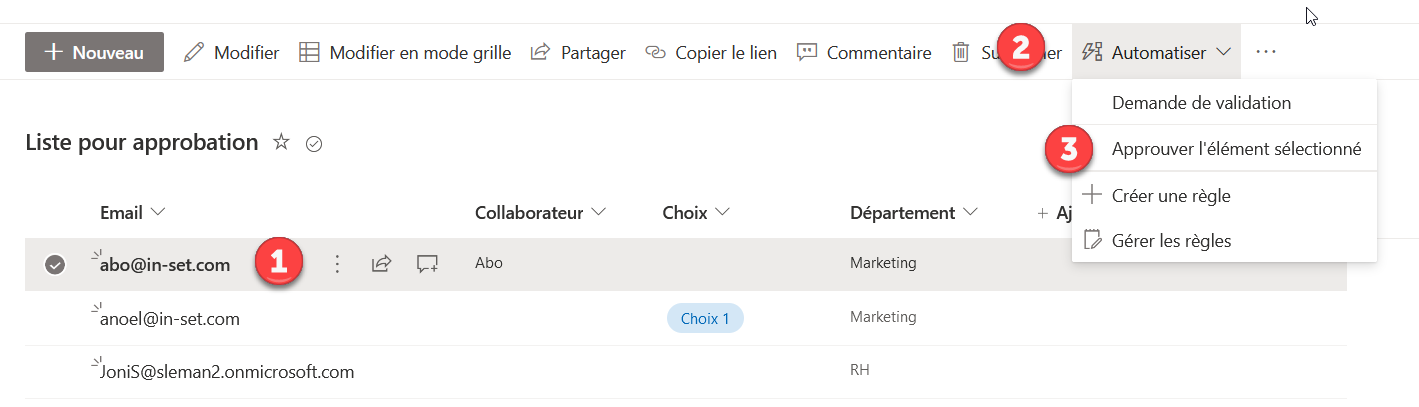Click the Nouveau button
Screen dimensions: 1419x407
(94, 52)
